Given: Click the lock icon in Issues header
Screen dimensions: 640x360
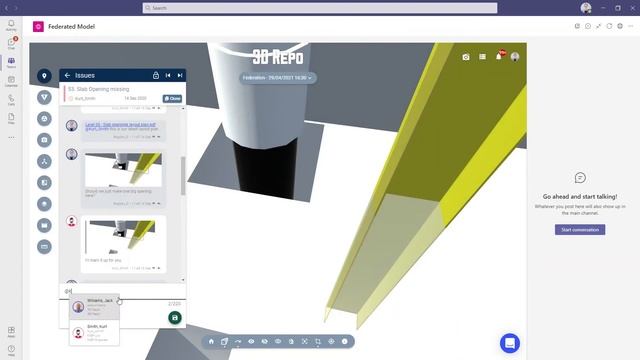Looking at the screenshot, I should click(x=156, y=76).
